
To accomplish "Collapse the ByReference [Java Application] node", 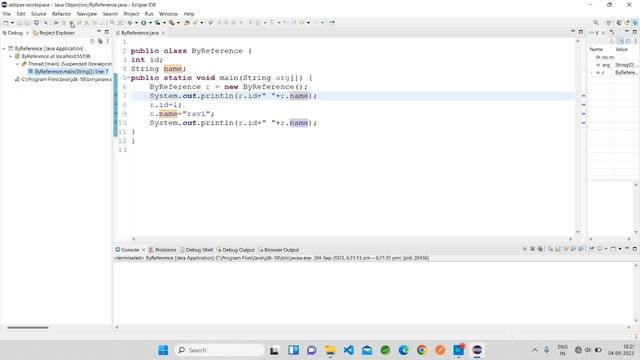I will tap(4, 49).
